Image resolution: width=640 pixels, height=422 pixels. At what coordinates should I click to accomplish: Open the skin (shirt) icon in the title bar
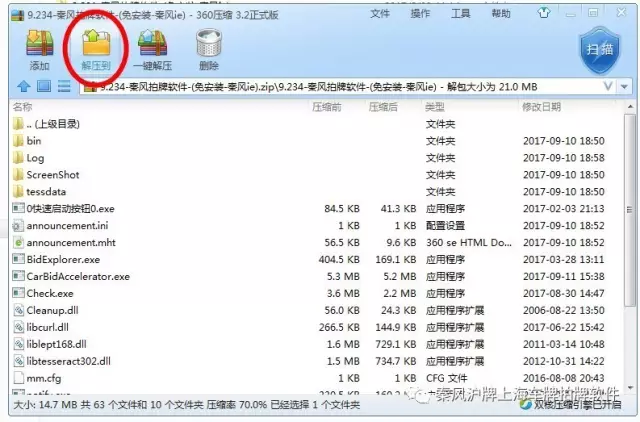click(543, 13)
